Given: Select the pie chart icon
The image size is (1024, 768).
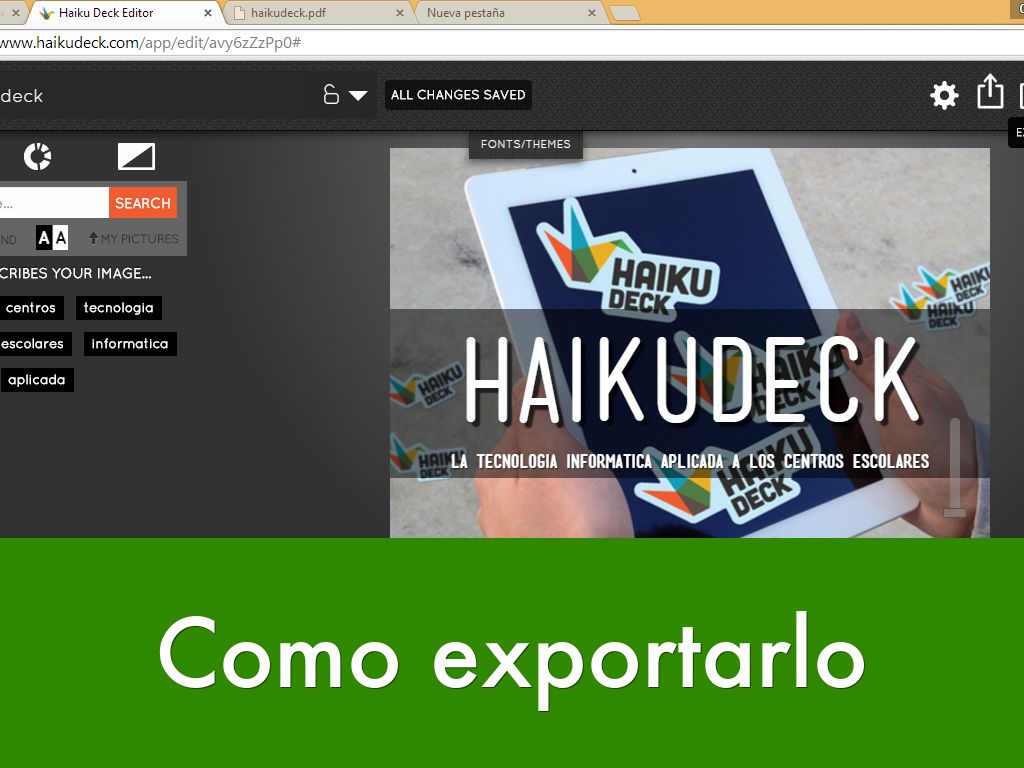Looking at the screenshot, I should tap(38, 156).
